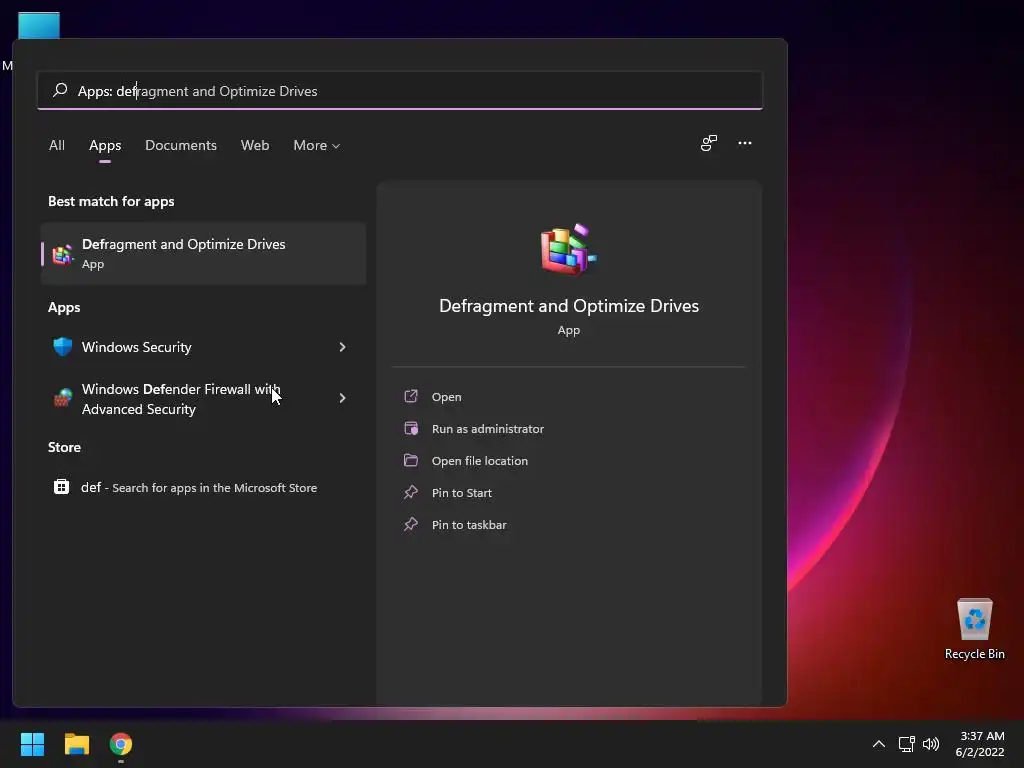Select the Recycle Bin desktop icon

click(x=974, y=629)
